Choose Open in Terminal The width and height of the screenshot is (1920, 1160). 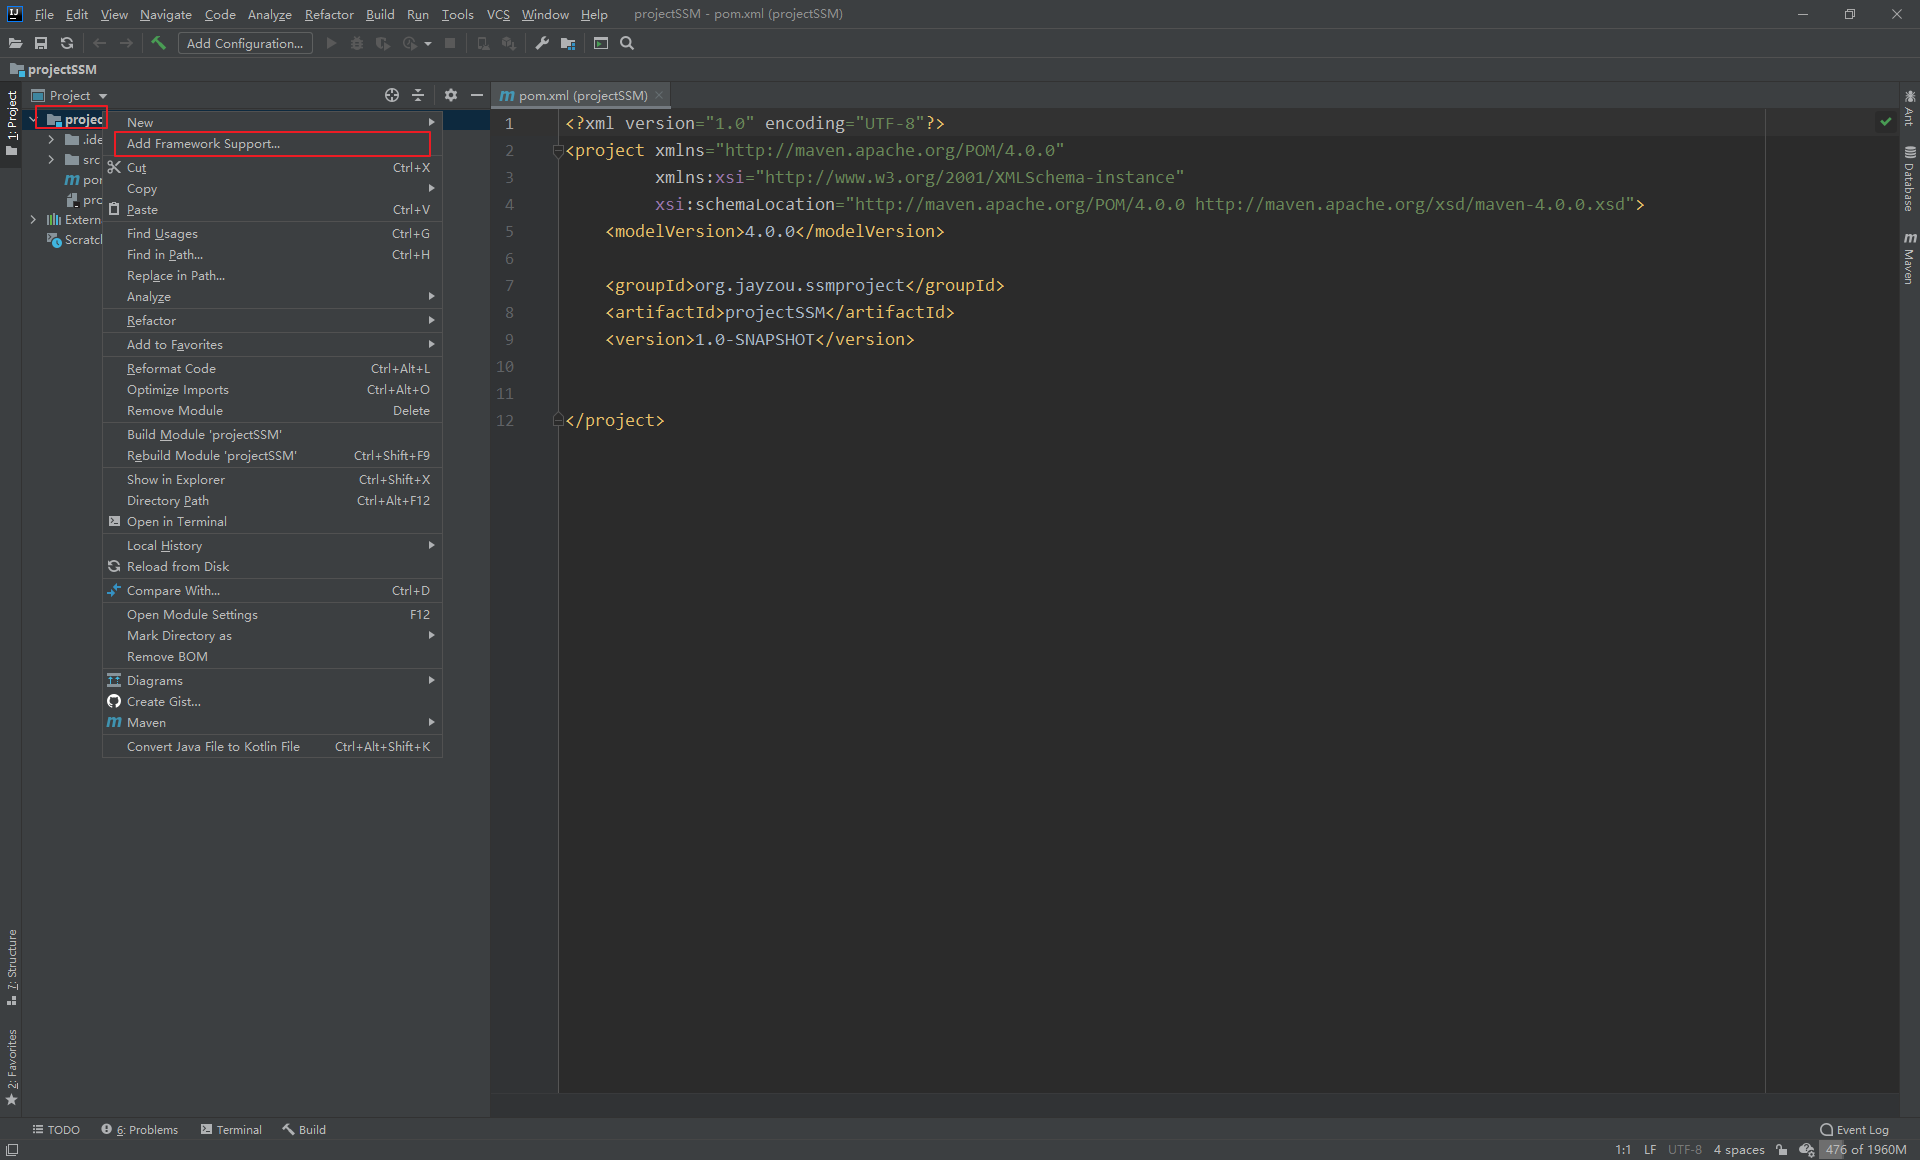[272, 522]
